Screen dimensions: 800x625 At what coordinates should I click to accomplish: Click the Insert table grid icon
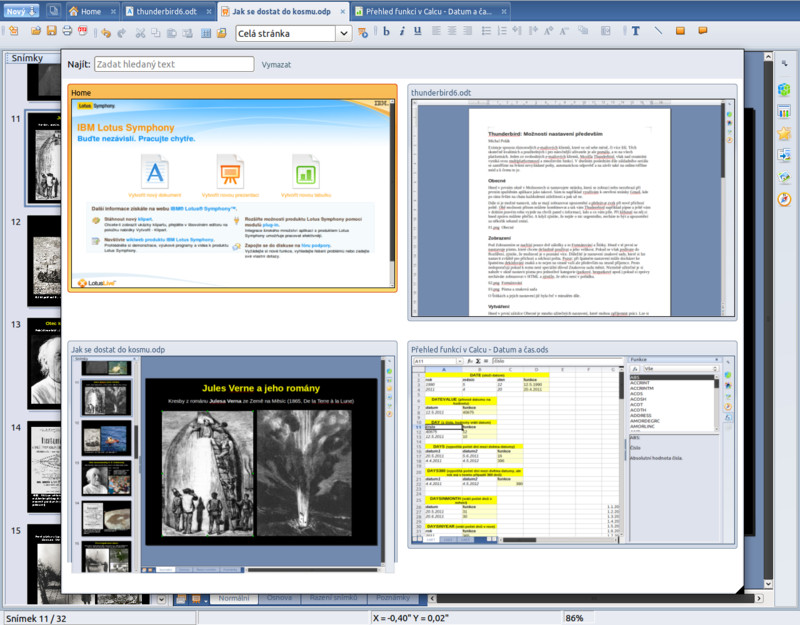206,33
